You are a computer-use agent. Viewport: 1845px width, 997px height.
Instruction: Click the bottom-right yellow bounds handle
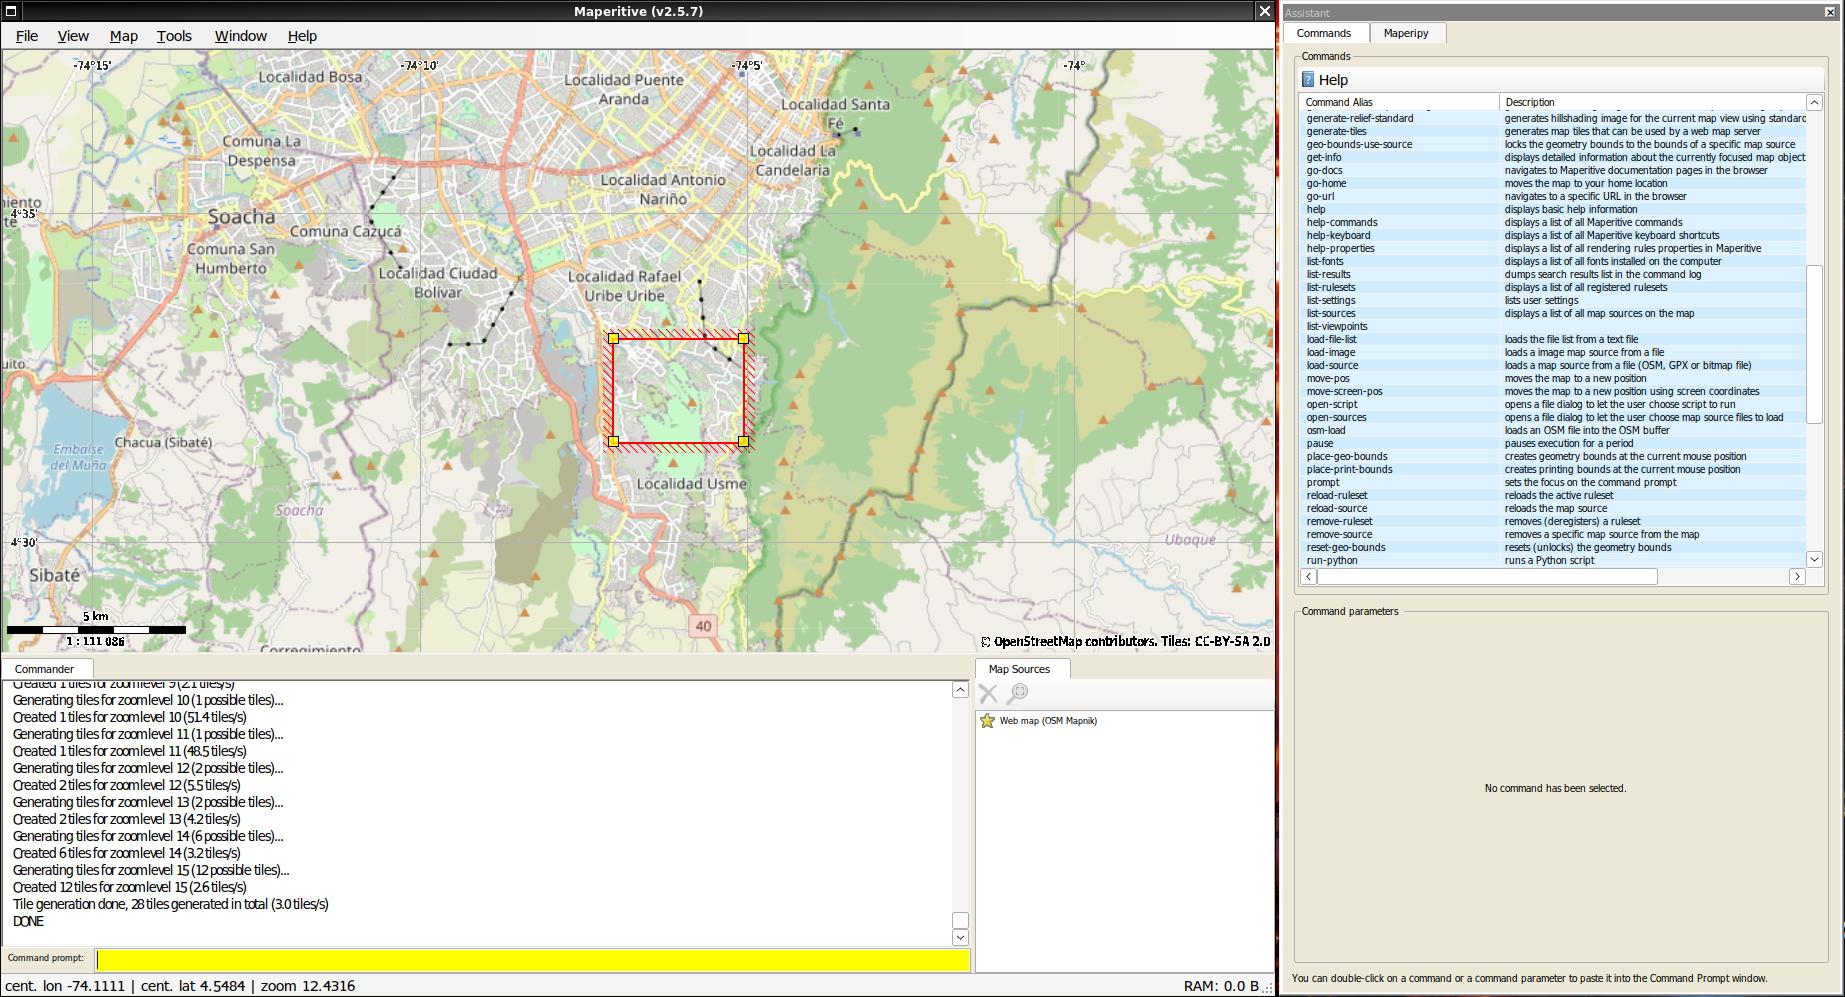coord(743,441)
